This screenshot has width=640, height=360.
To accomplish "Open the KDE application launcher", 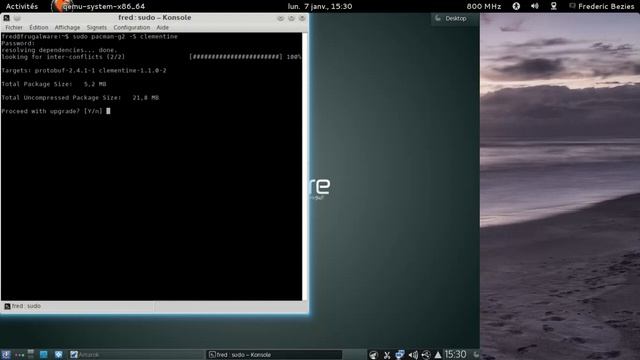I will click(x=6, y=355).
